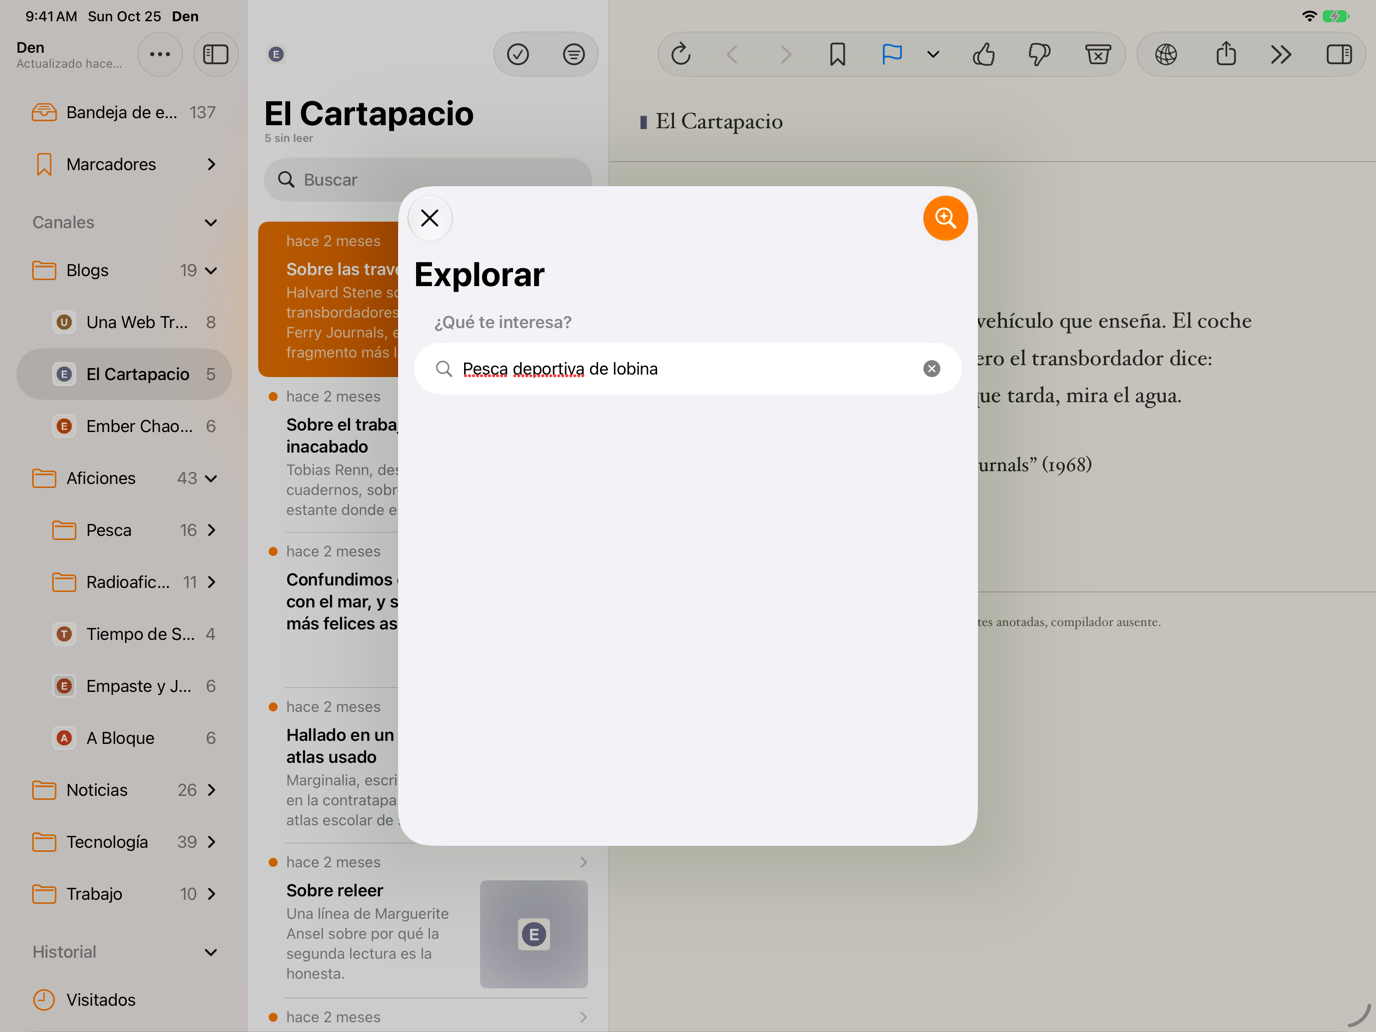Close the Explorar dialog
The image size is (1376, 1032).
point(430,218)
